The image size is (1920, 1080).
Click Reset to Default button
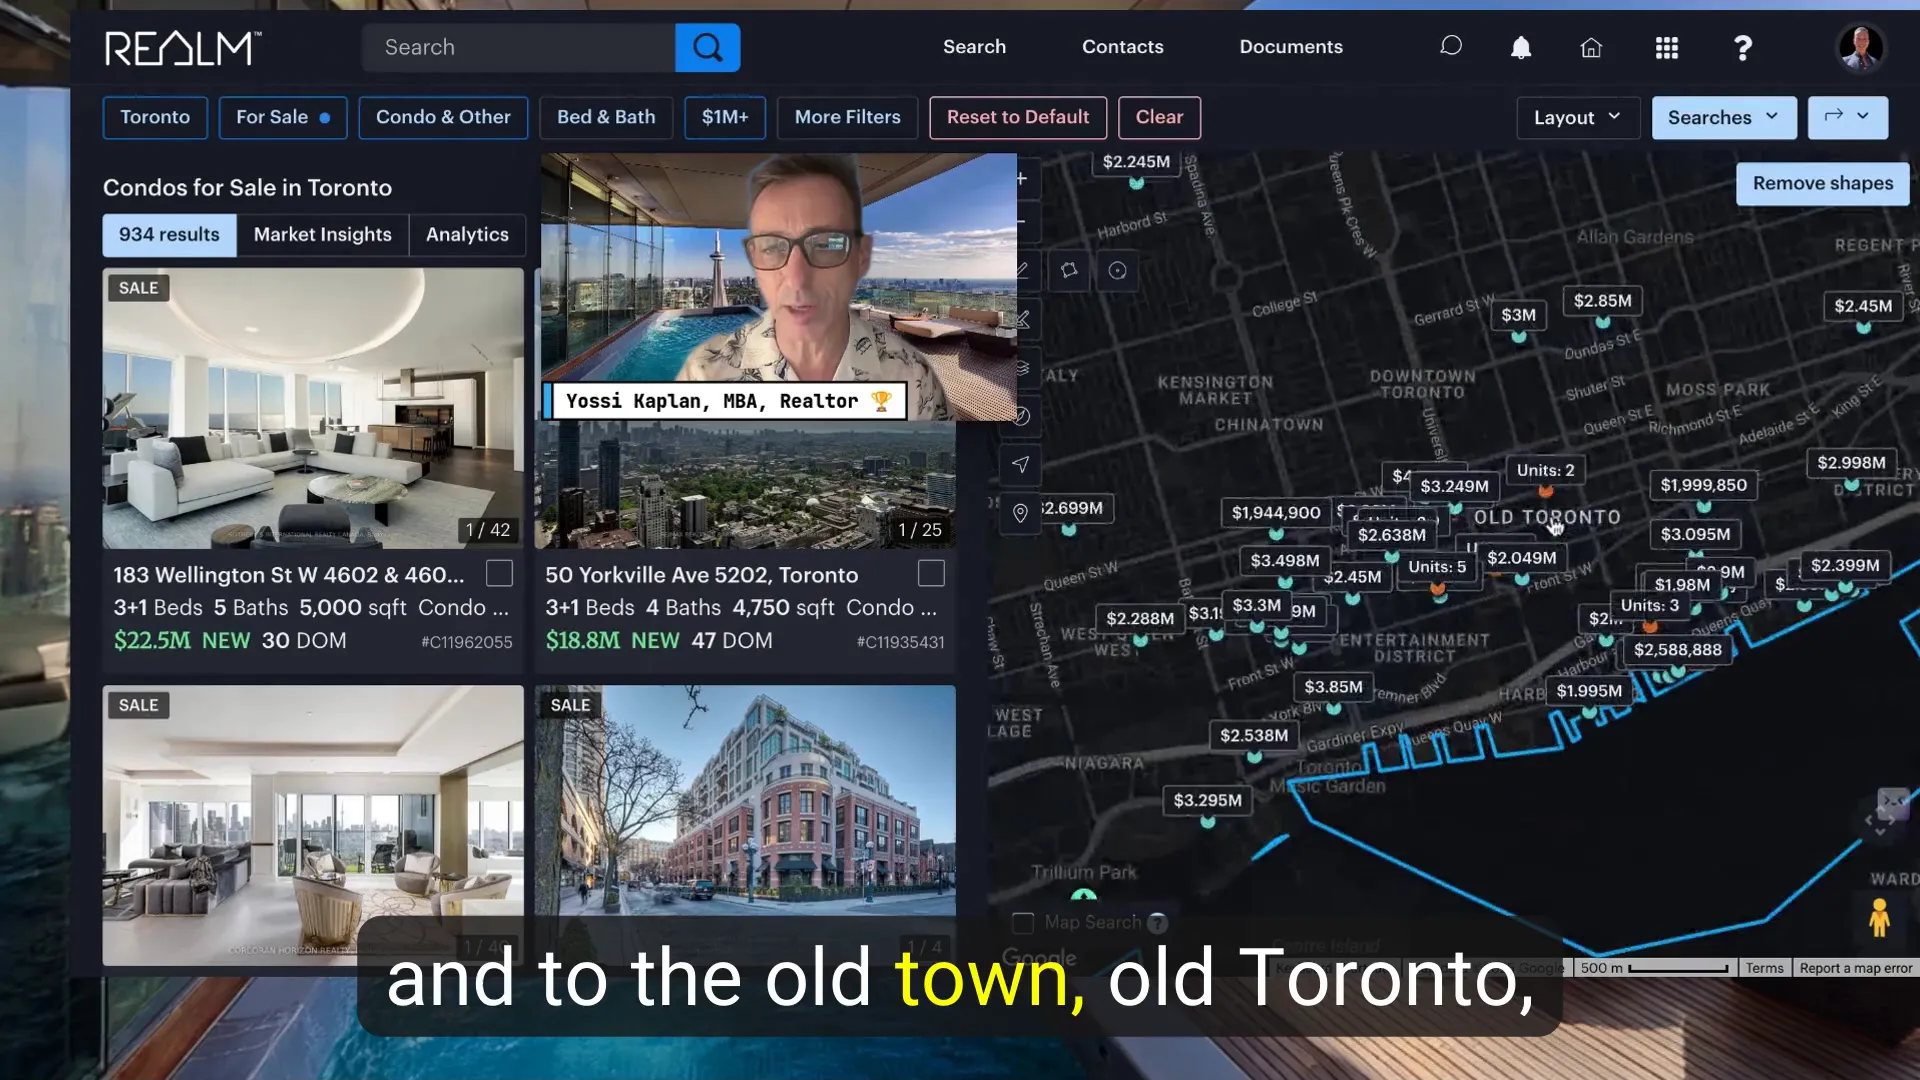coord(1018,117)
